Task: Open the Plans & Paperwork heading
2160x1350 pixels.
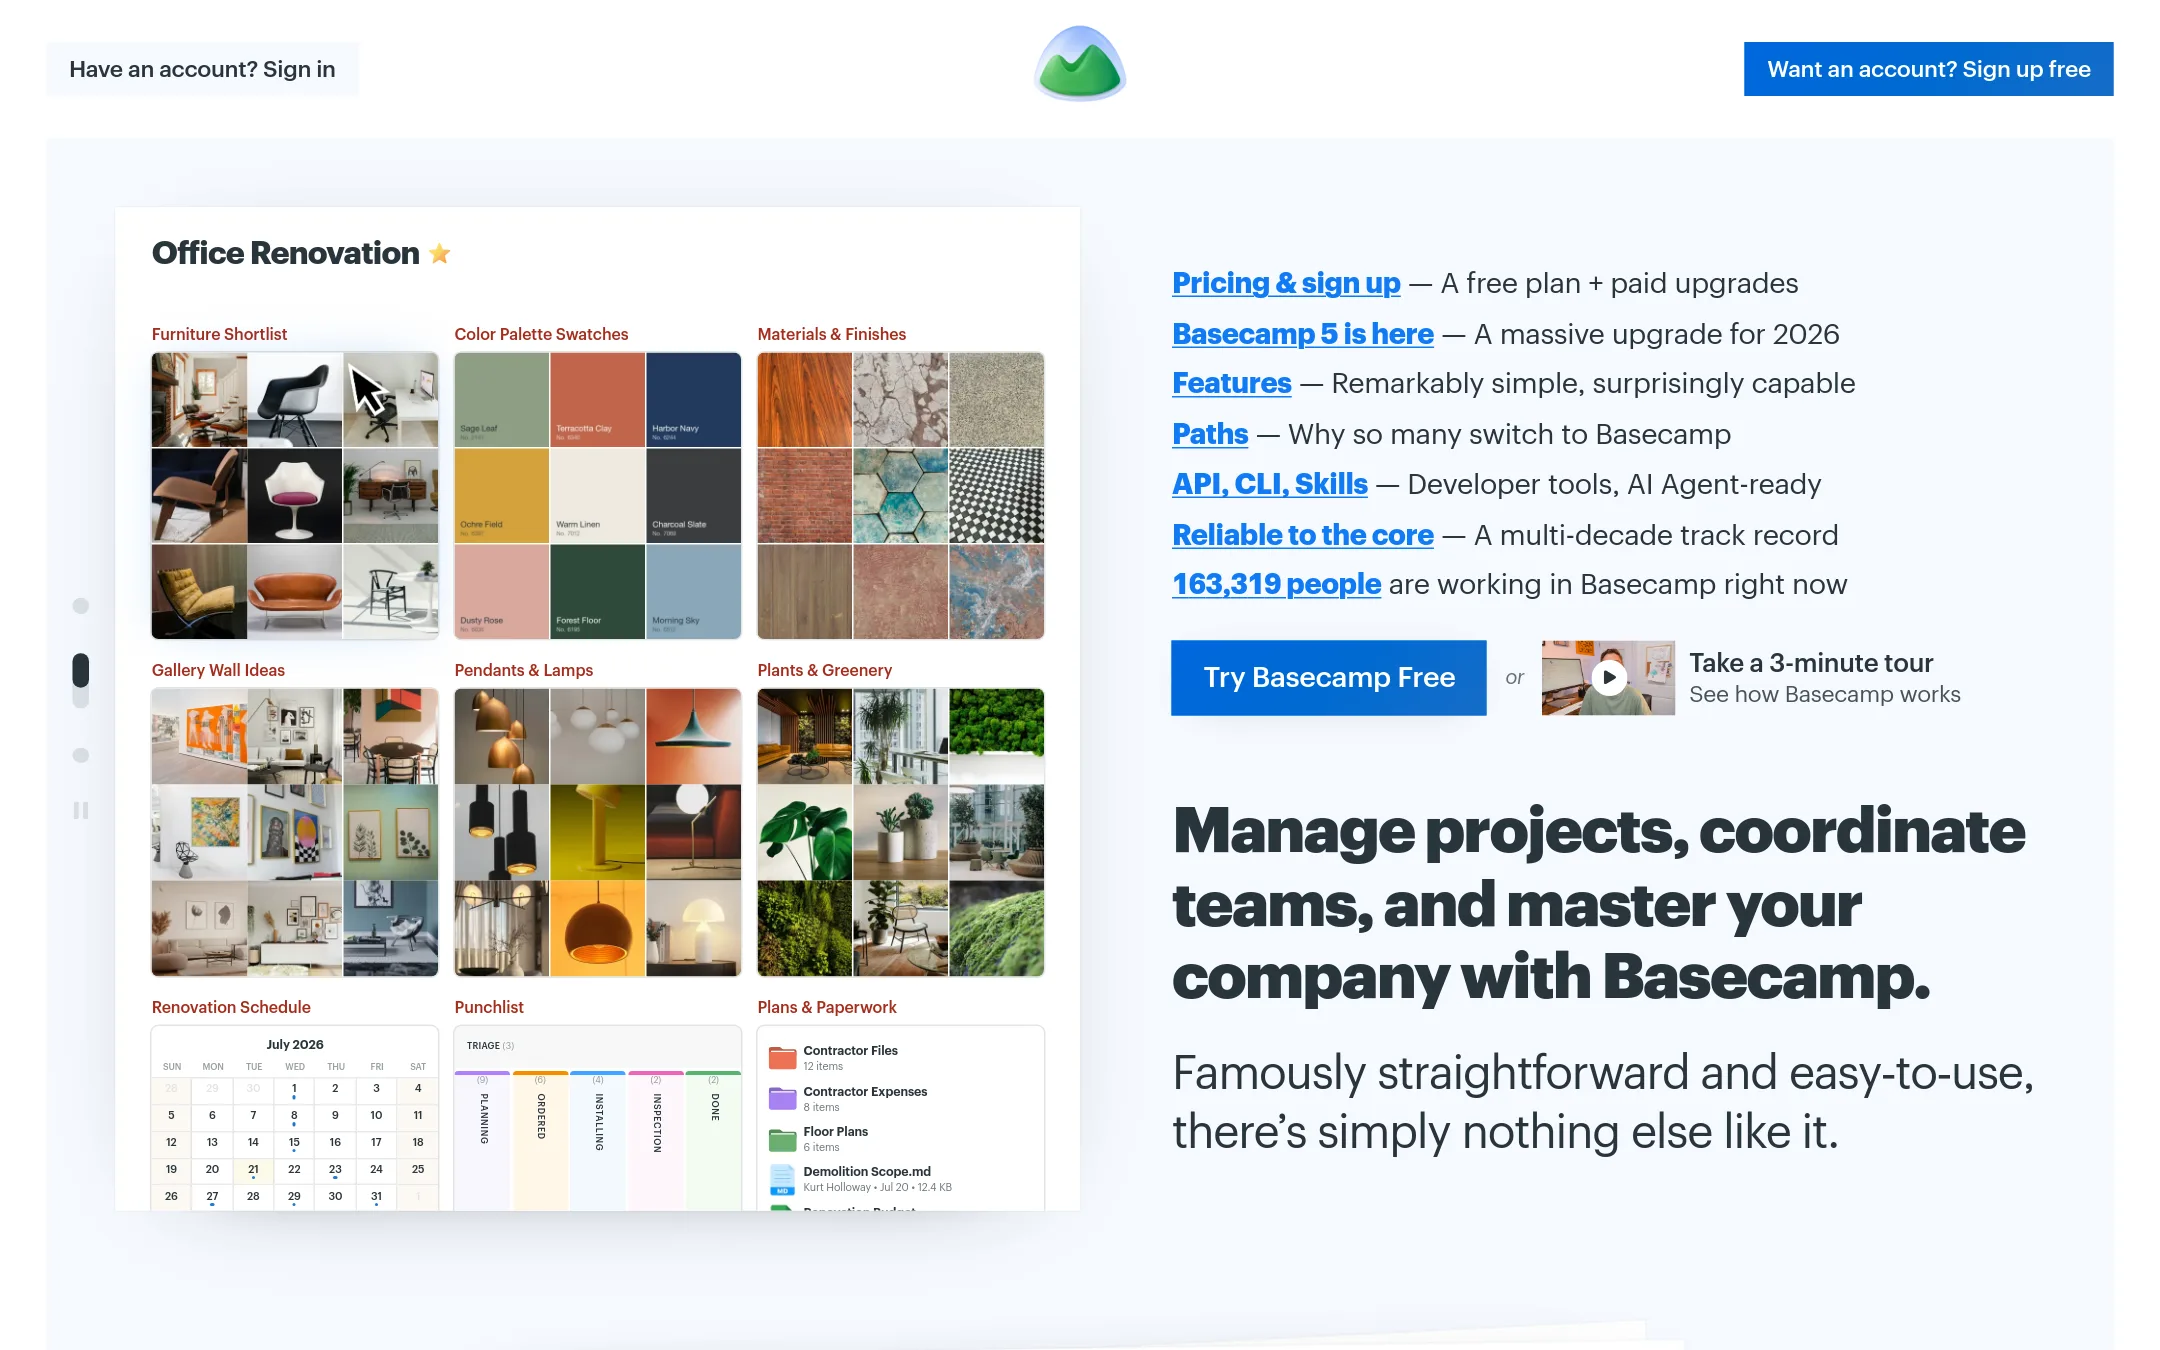Action: [x=826, y=1007]
